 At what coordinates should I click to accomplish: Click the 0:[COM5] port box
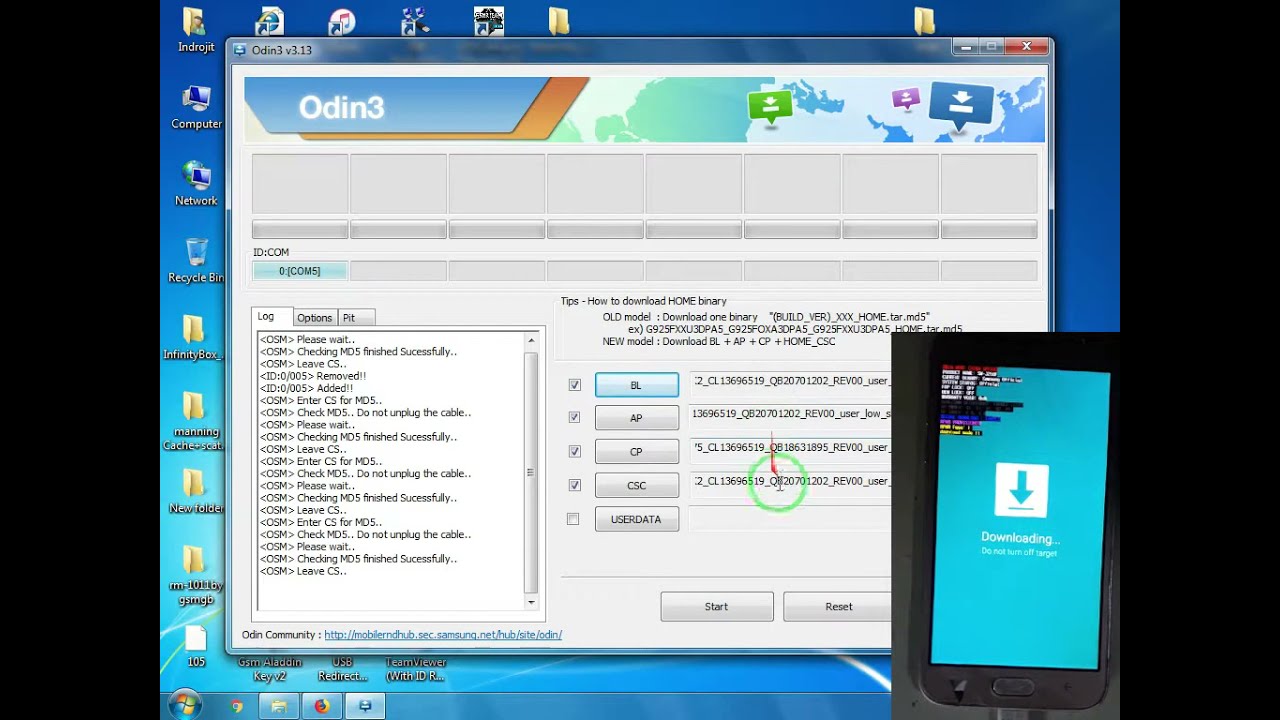coord(300,271)
